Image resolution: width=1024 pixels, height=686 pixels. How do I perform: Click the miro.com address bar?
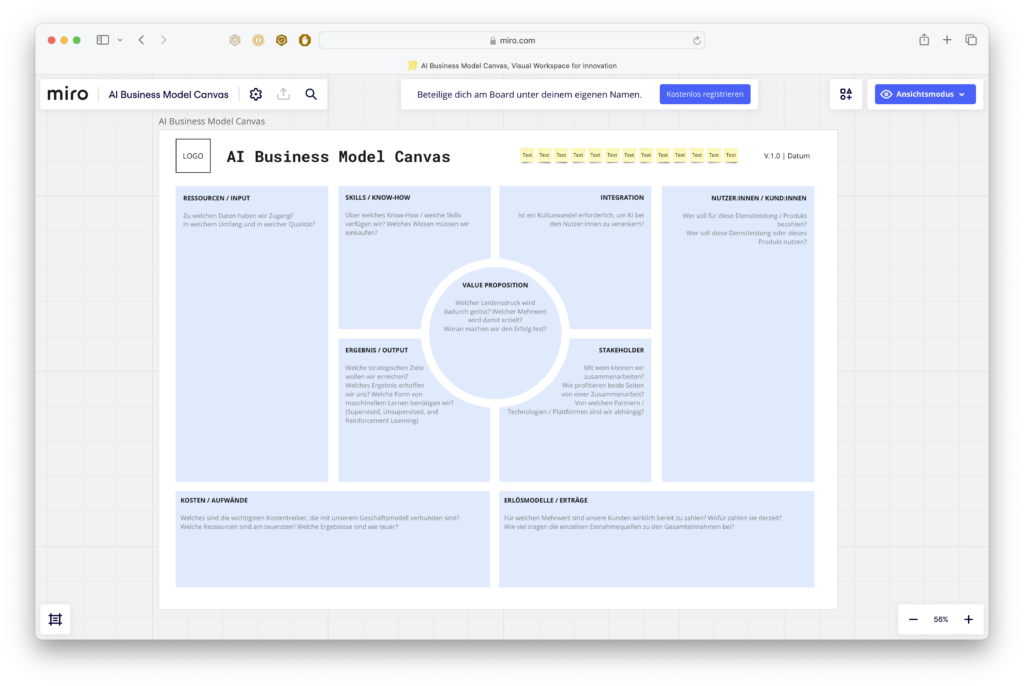pyautogui.click(x=516, y=39)
